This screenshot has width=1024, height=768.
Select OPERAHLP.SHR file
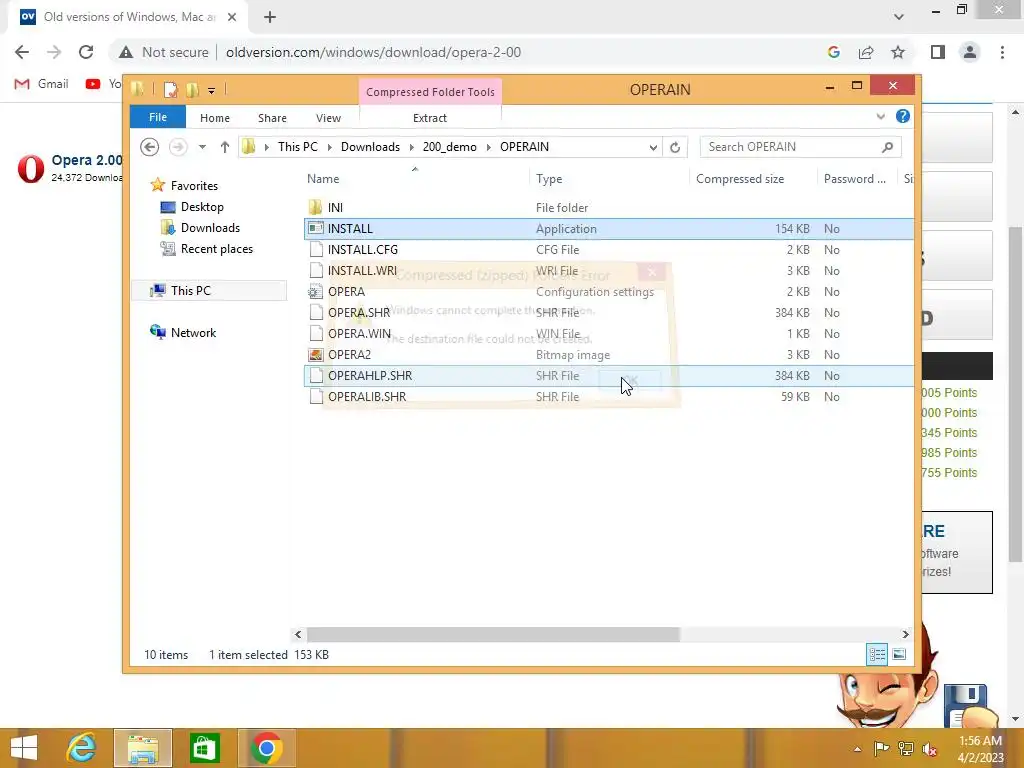click(609, 376)
